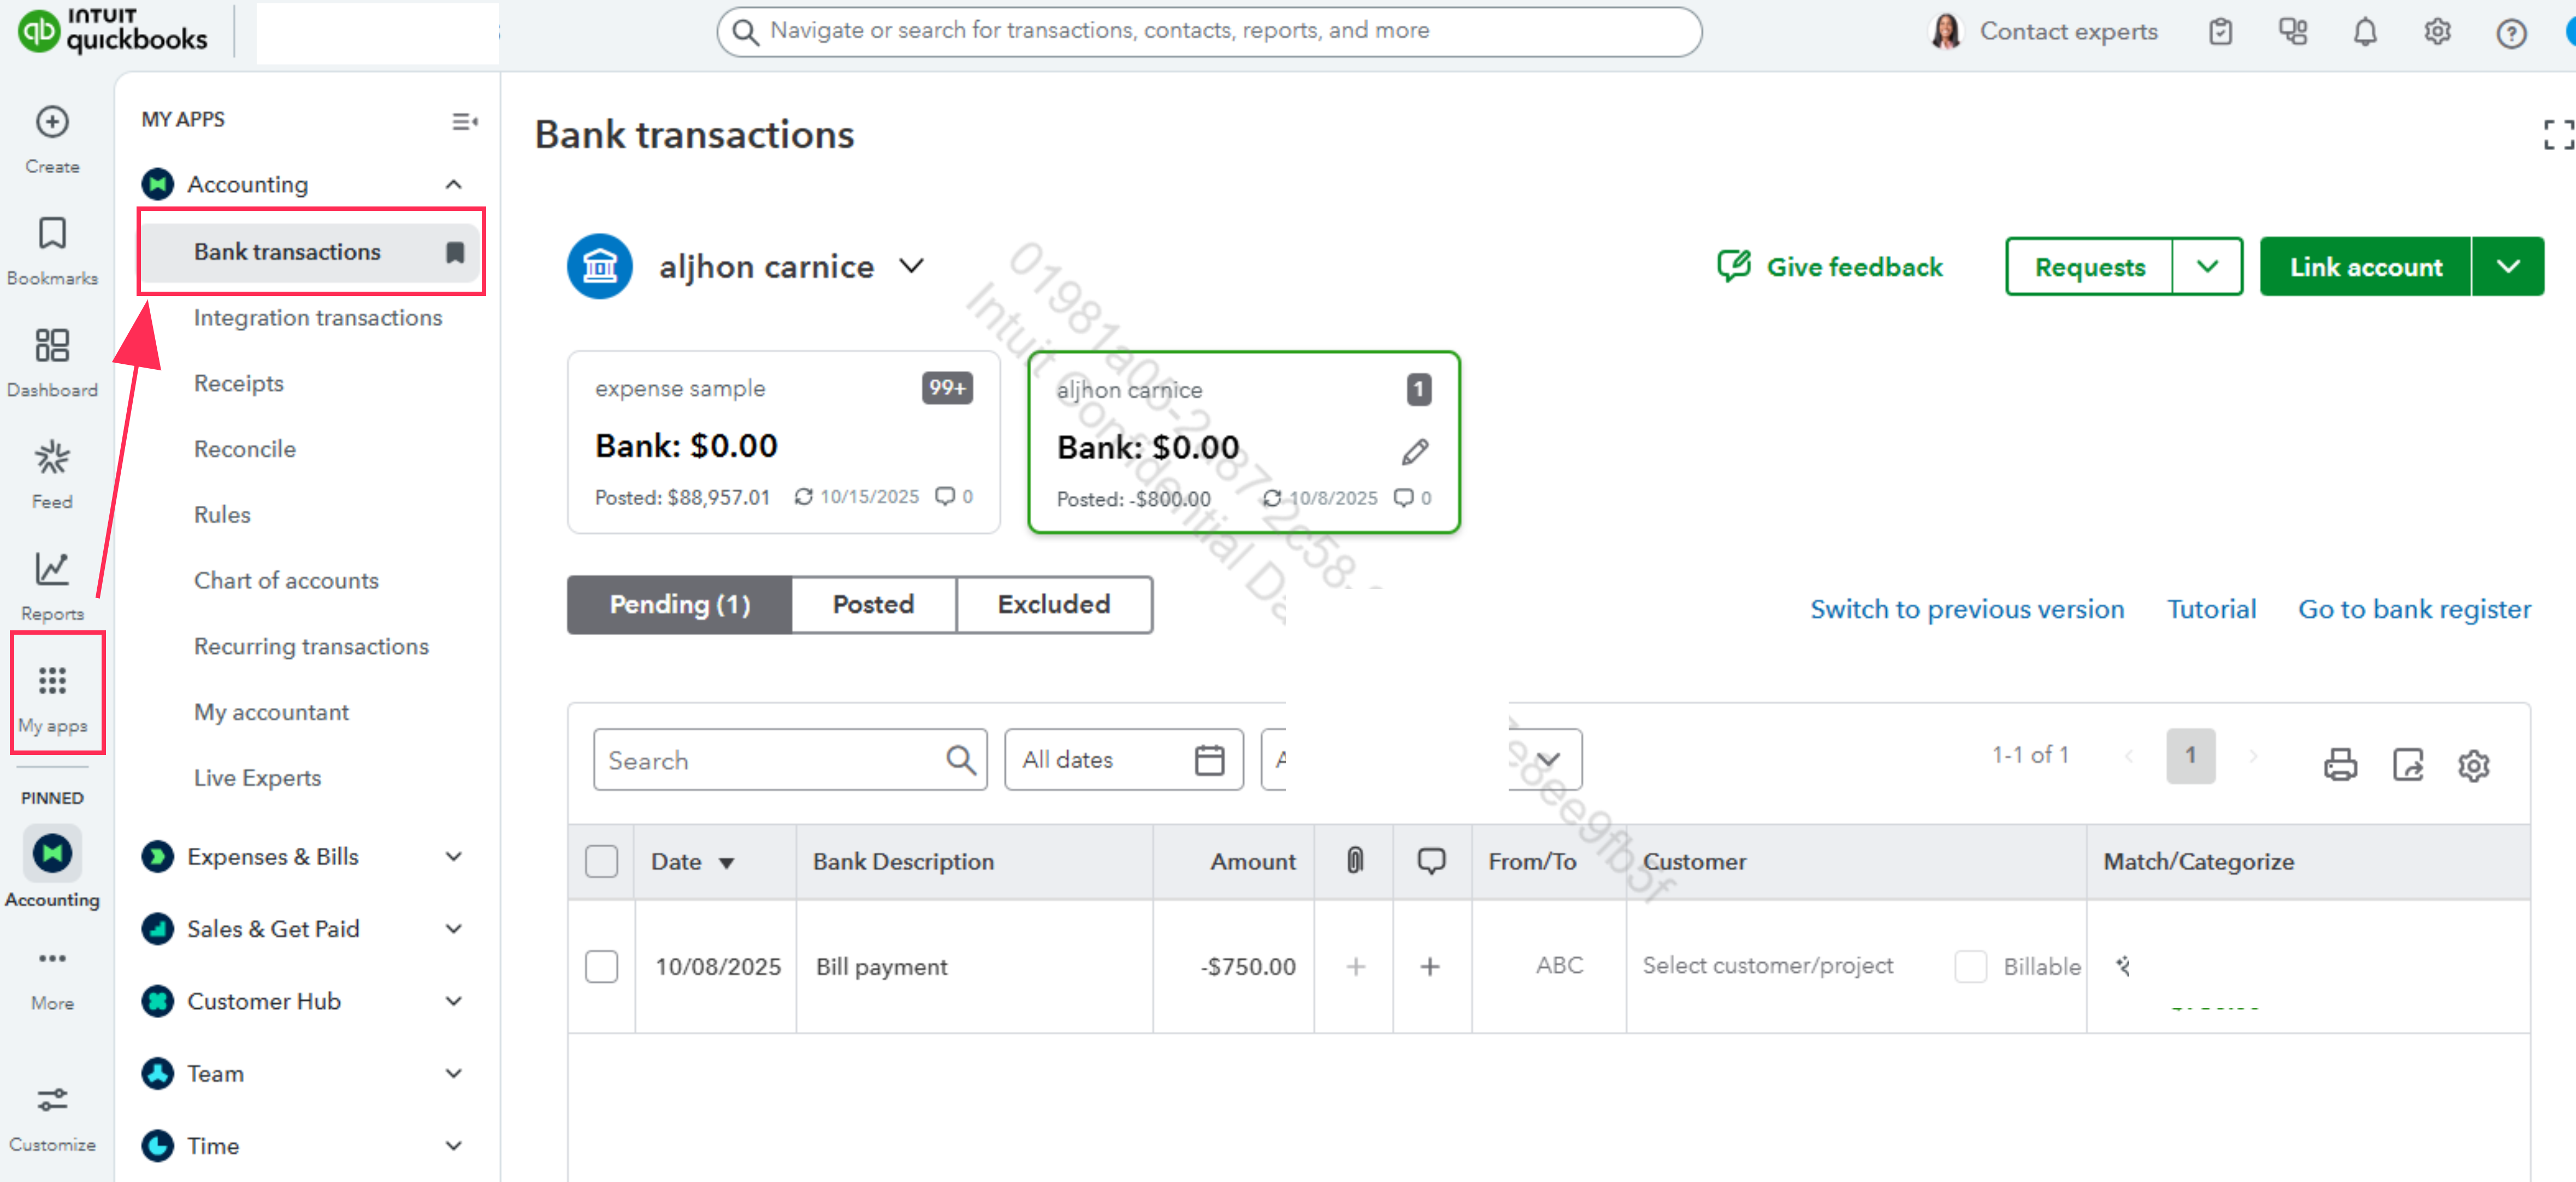Image resolution: width=2576 pixels, height=1182 pixels.
Task: Click the print icon above table
Action: (x=2340, y=765)
